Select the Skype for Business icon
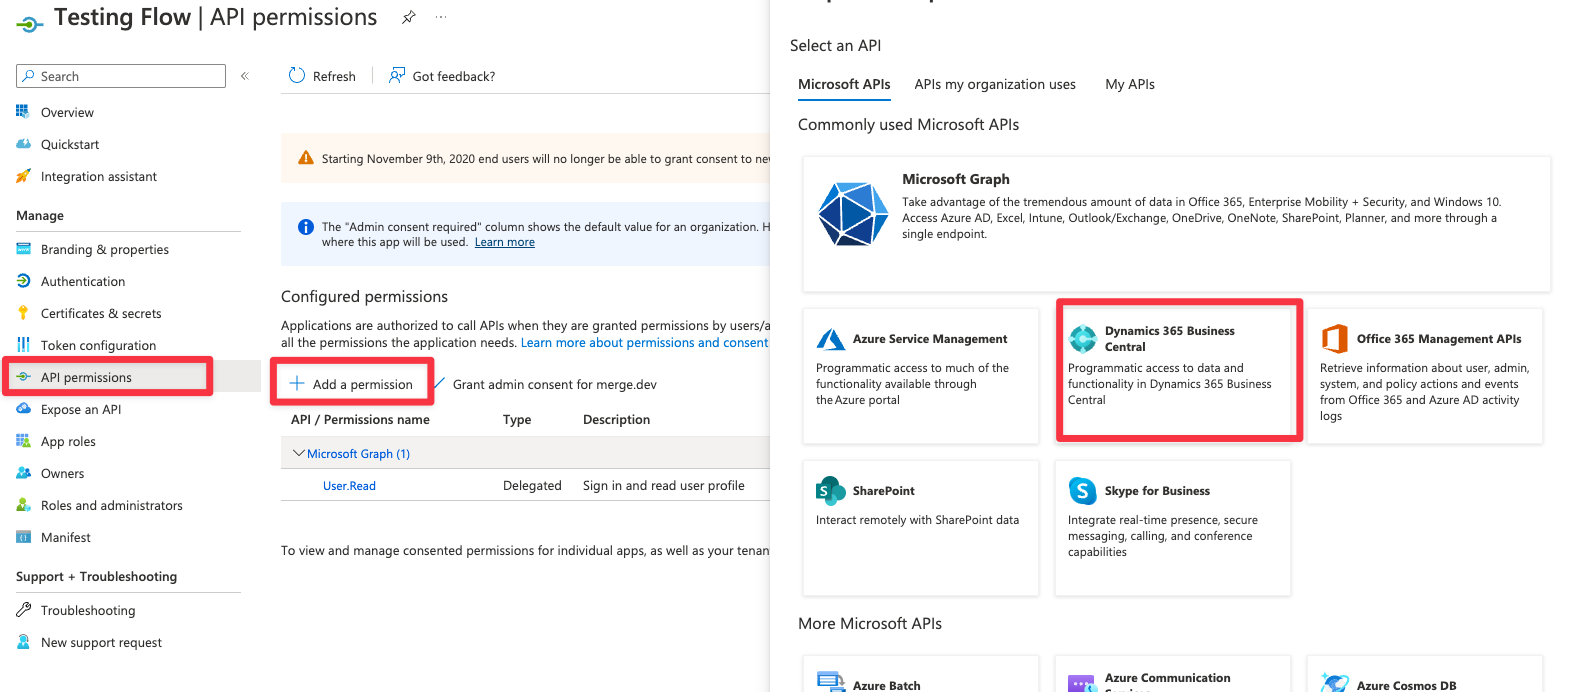1584x692 pixels. coord(1083,491)
